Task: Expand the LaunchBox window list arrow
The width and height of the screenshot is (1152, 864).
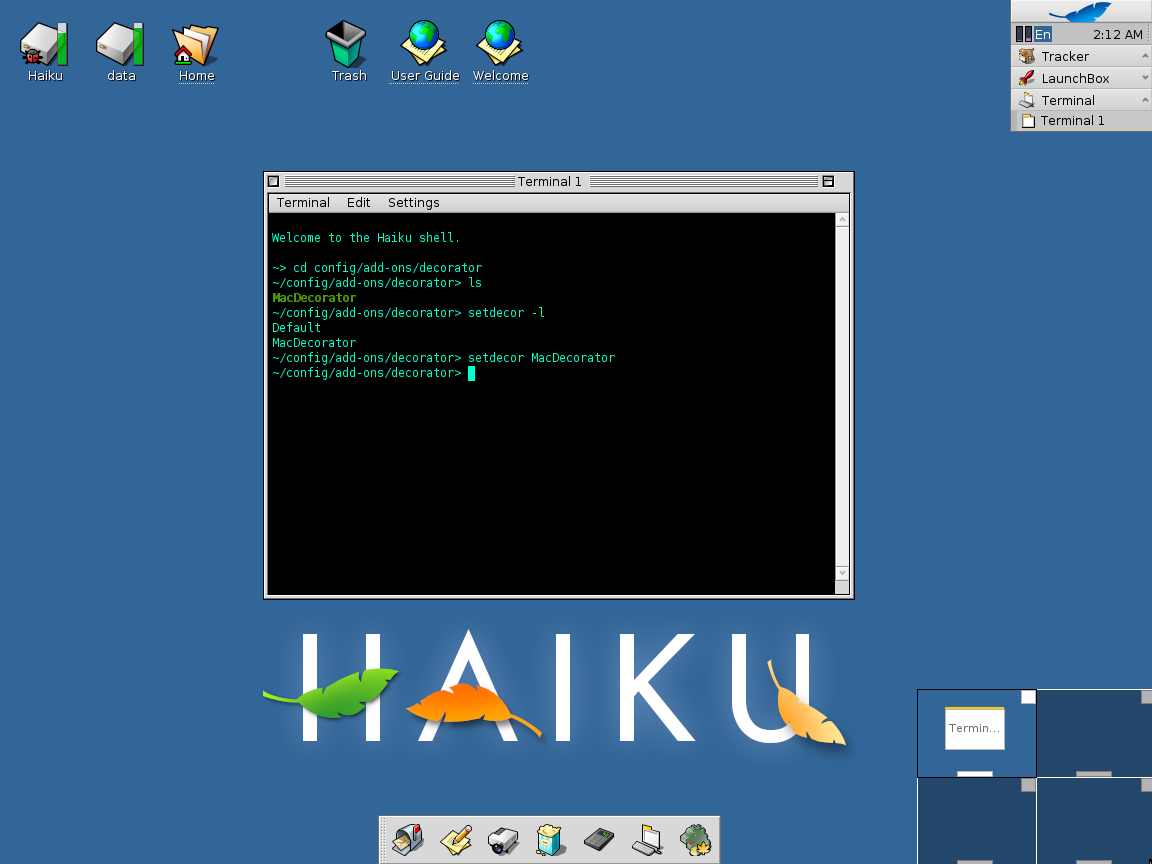Action: (x=1145, y=78)
